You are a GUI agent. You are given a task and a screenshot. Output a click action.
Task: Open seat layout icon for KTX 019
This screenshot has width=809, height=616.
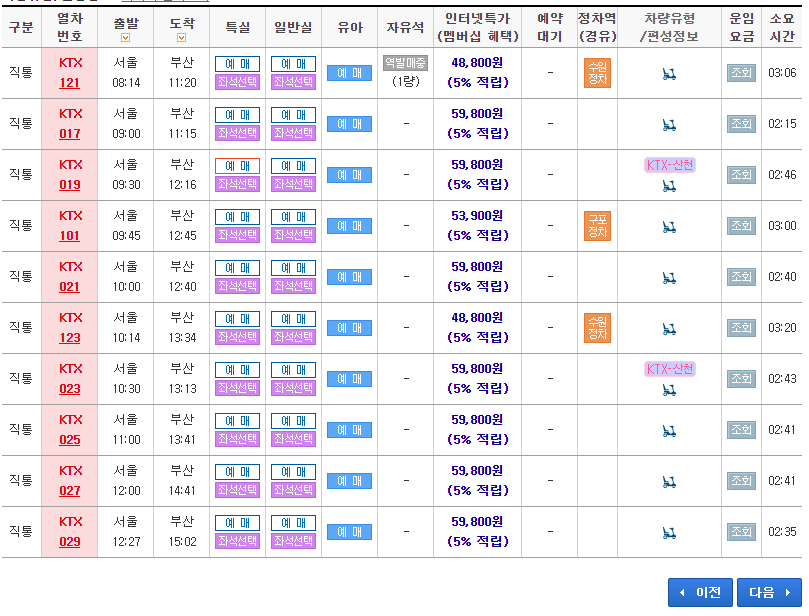tap(669, 186)
